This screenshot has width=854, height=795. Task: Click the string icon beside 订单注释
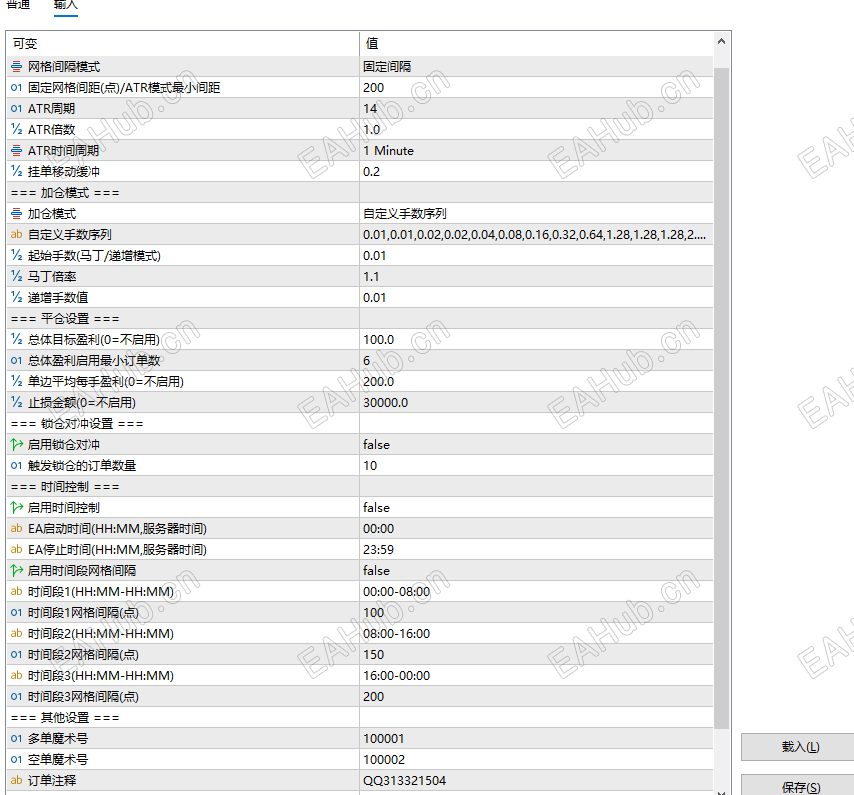(x=16, y=780)
